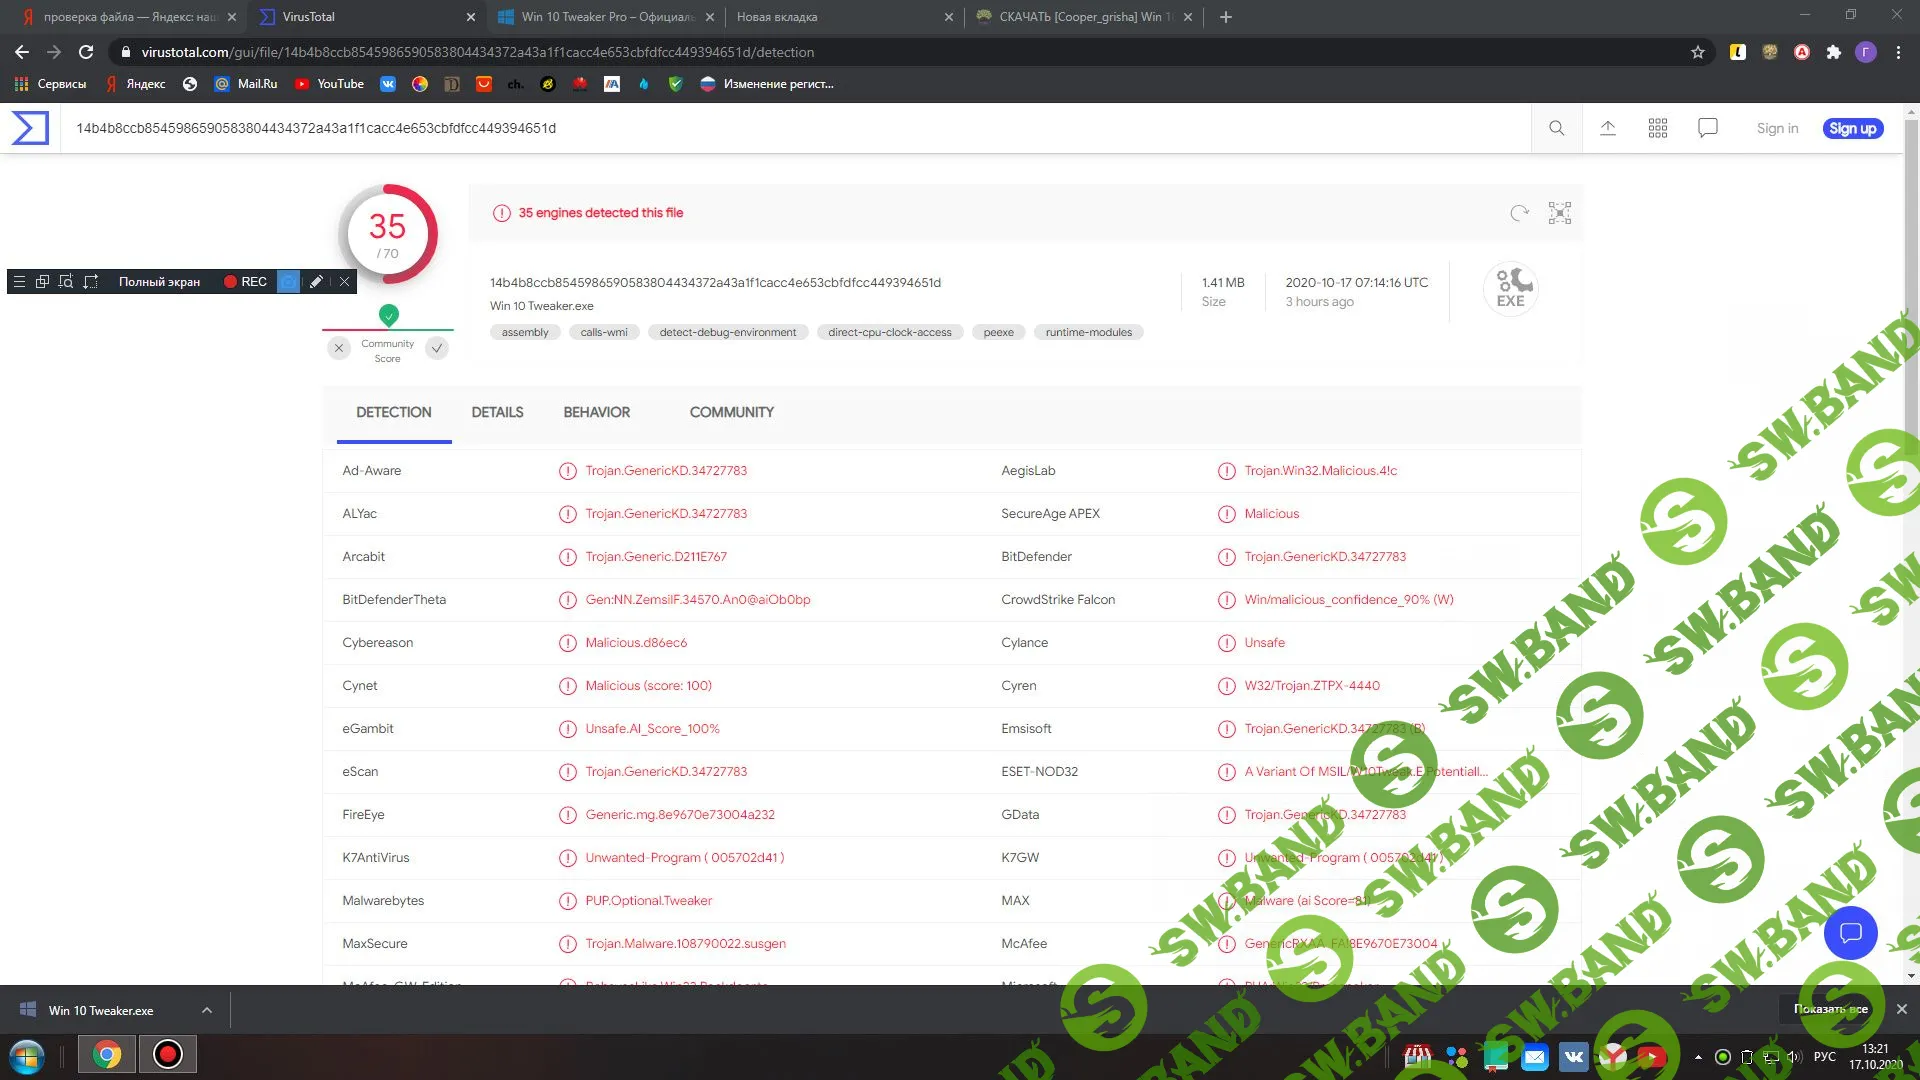Click the Sign up button

pyautogui.click(x=1852, y=128)
